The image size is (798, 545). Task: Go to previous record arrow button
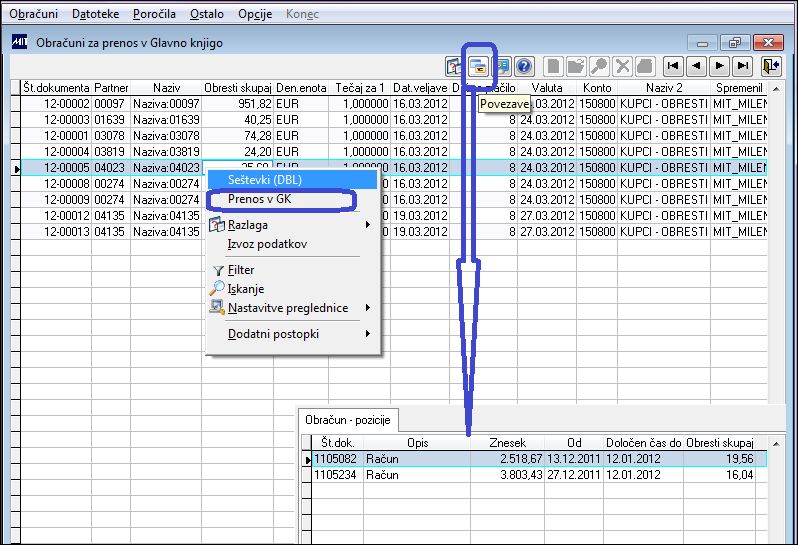[x=696, y=66]
